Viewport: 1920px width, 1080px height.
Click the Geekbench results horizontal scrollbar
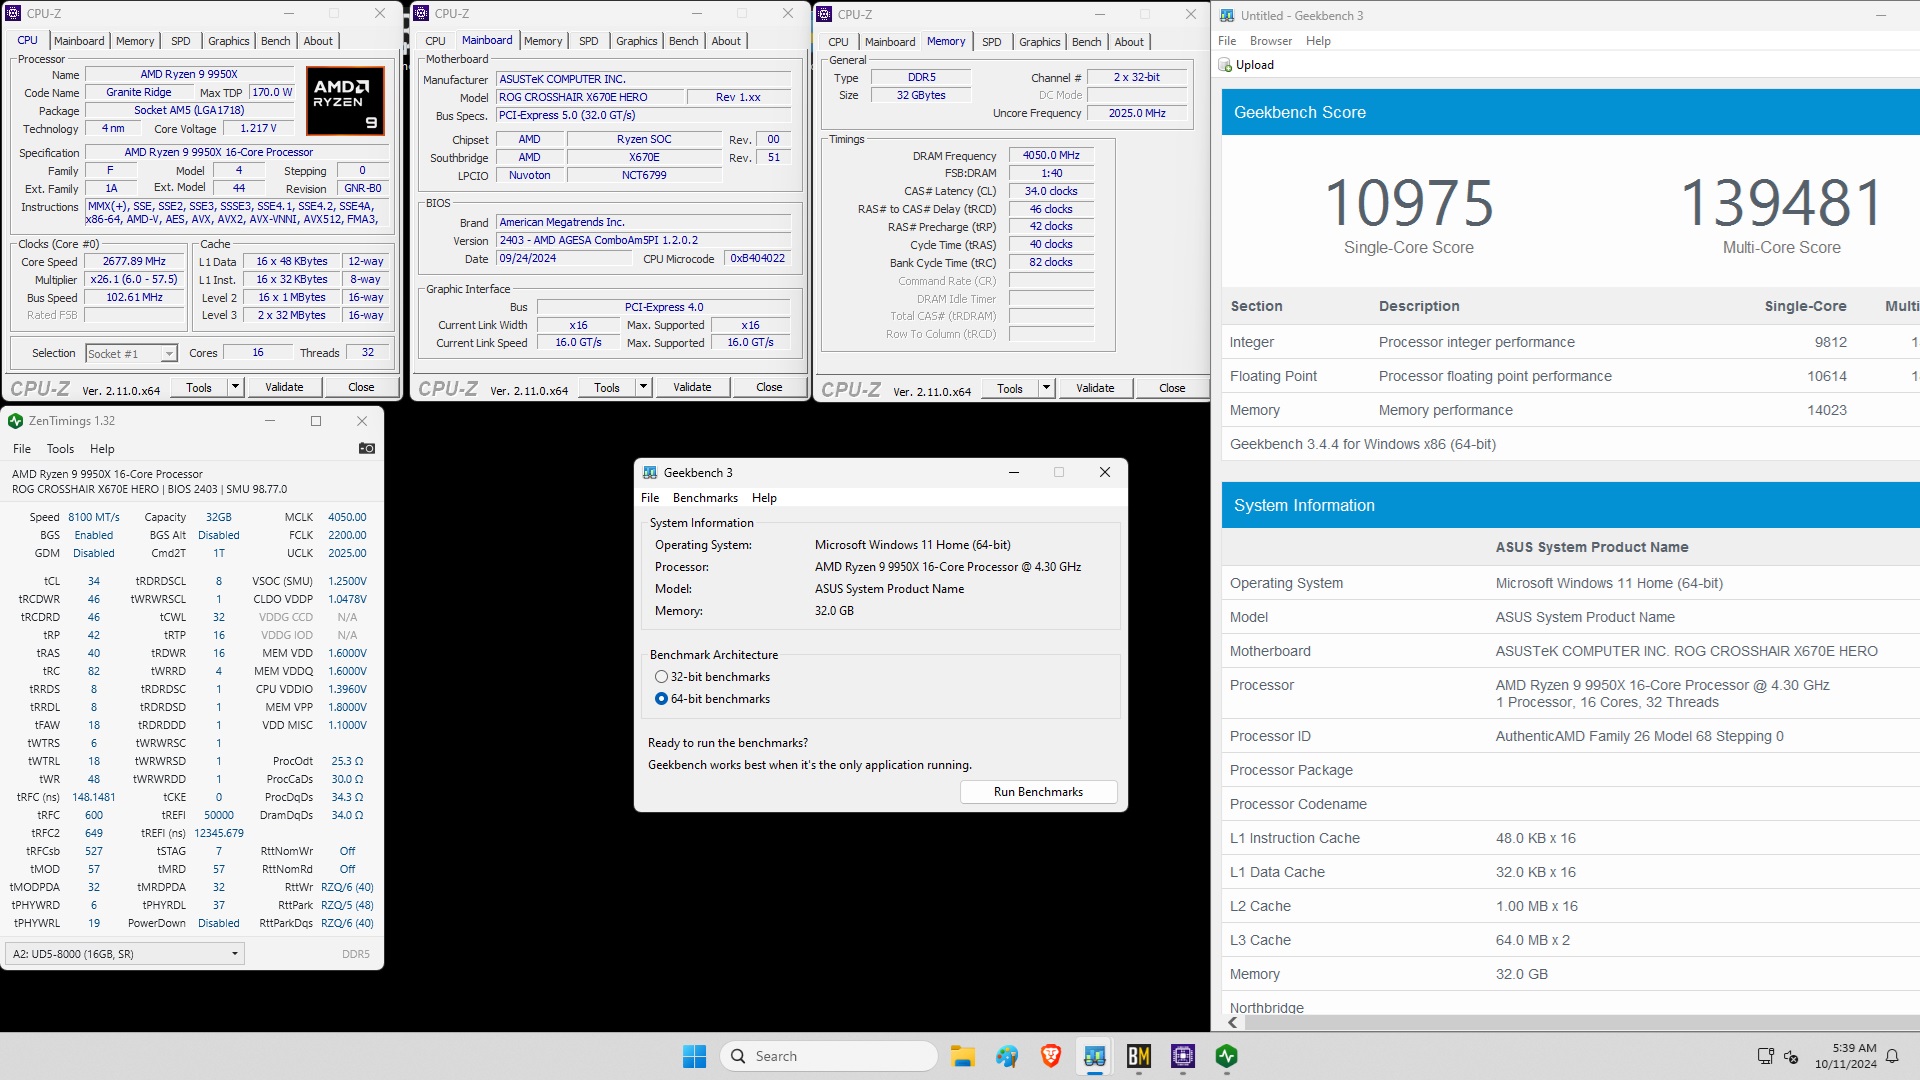tap(1580, 1022)
